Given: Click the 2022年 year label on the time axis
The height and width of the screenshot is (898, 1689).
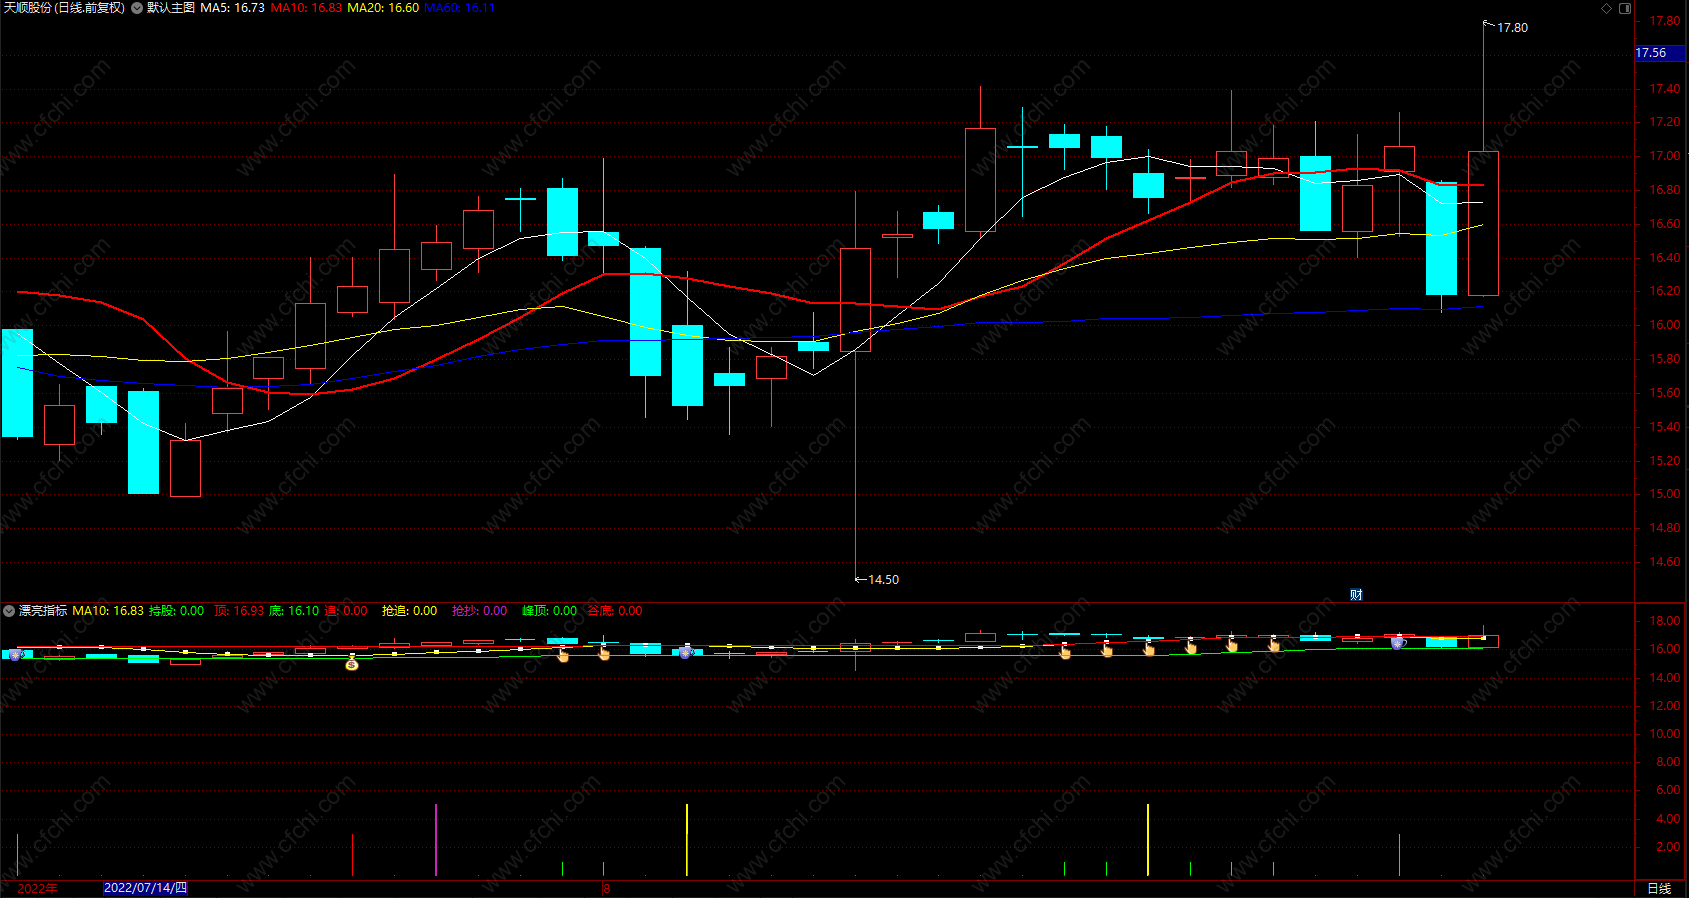Looking at the screenshot, I should coord(38,889).
